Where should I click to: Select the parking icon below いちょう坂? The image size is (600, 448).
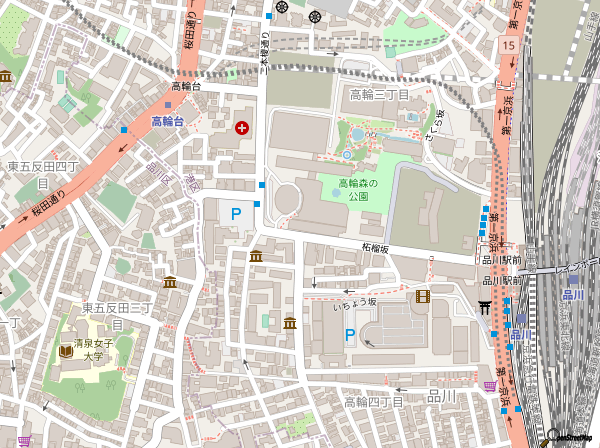click(350, 334)
